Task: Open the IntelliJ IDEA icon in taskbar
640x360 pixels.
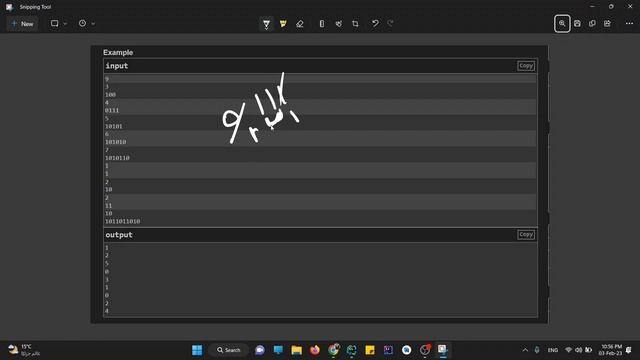Action: pos(388,350)
